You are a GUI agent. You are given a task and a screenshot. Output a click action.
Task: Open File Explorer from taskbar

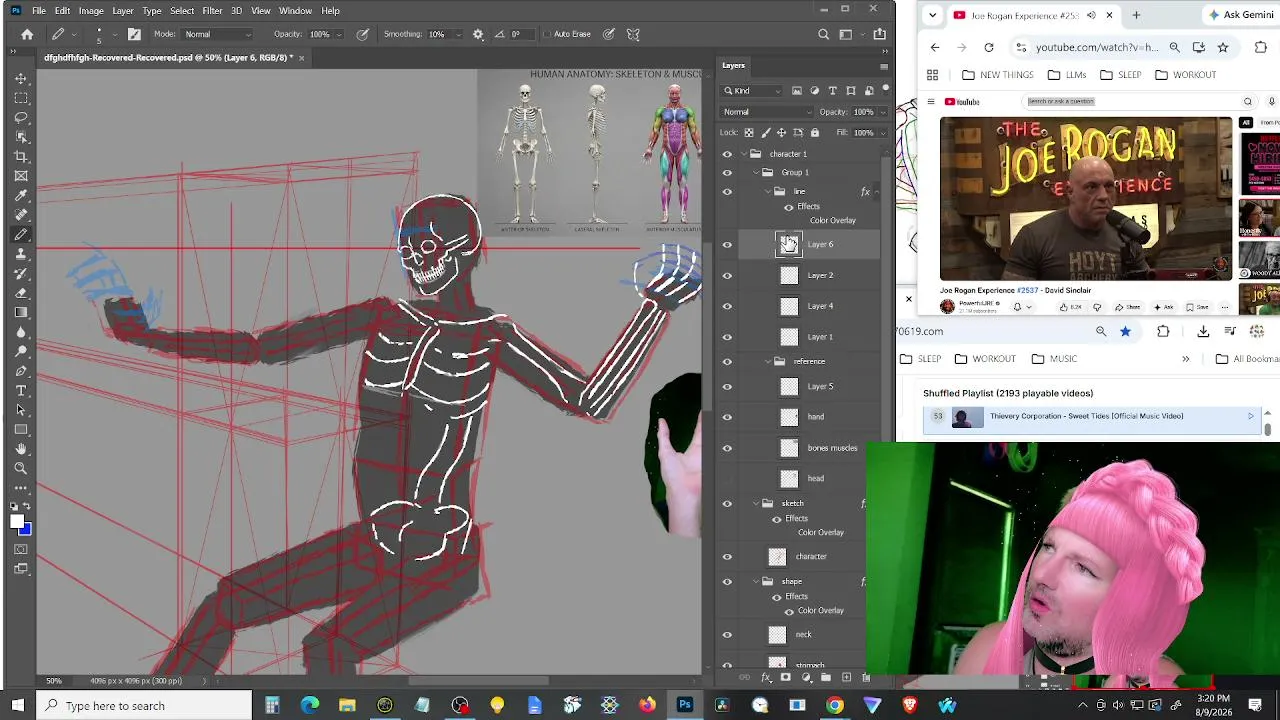(x=347, y=705)
